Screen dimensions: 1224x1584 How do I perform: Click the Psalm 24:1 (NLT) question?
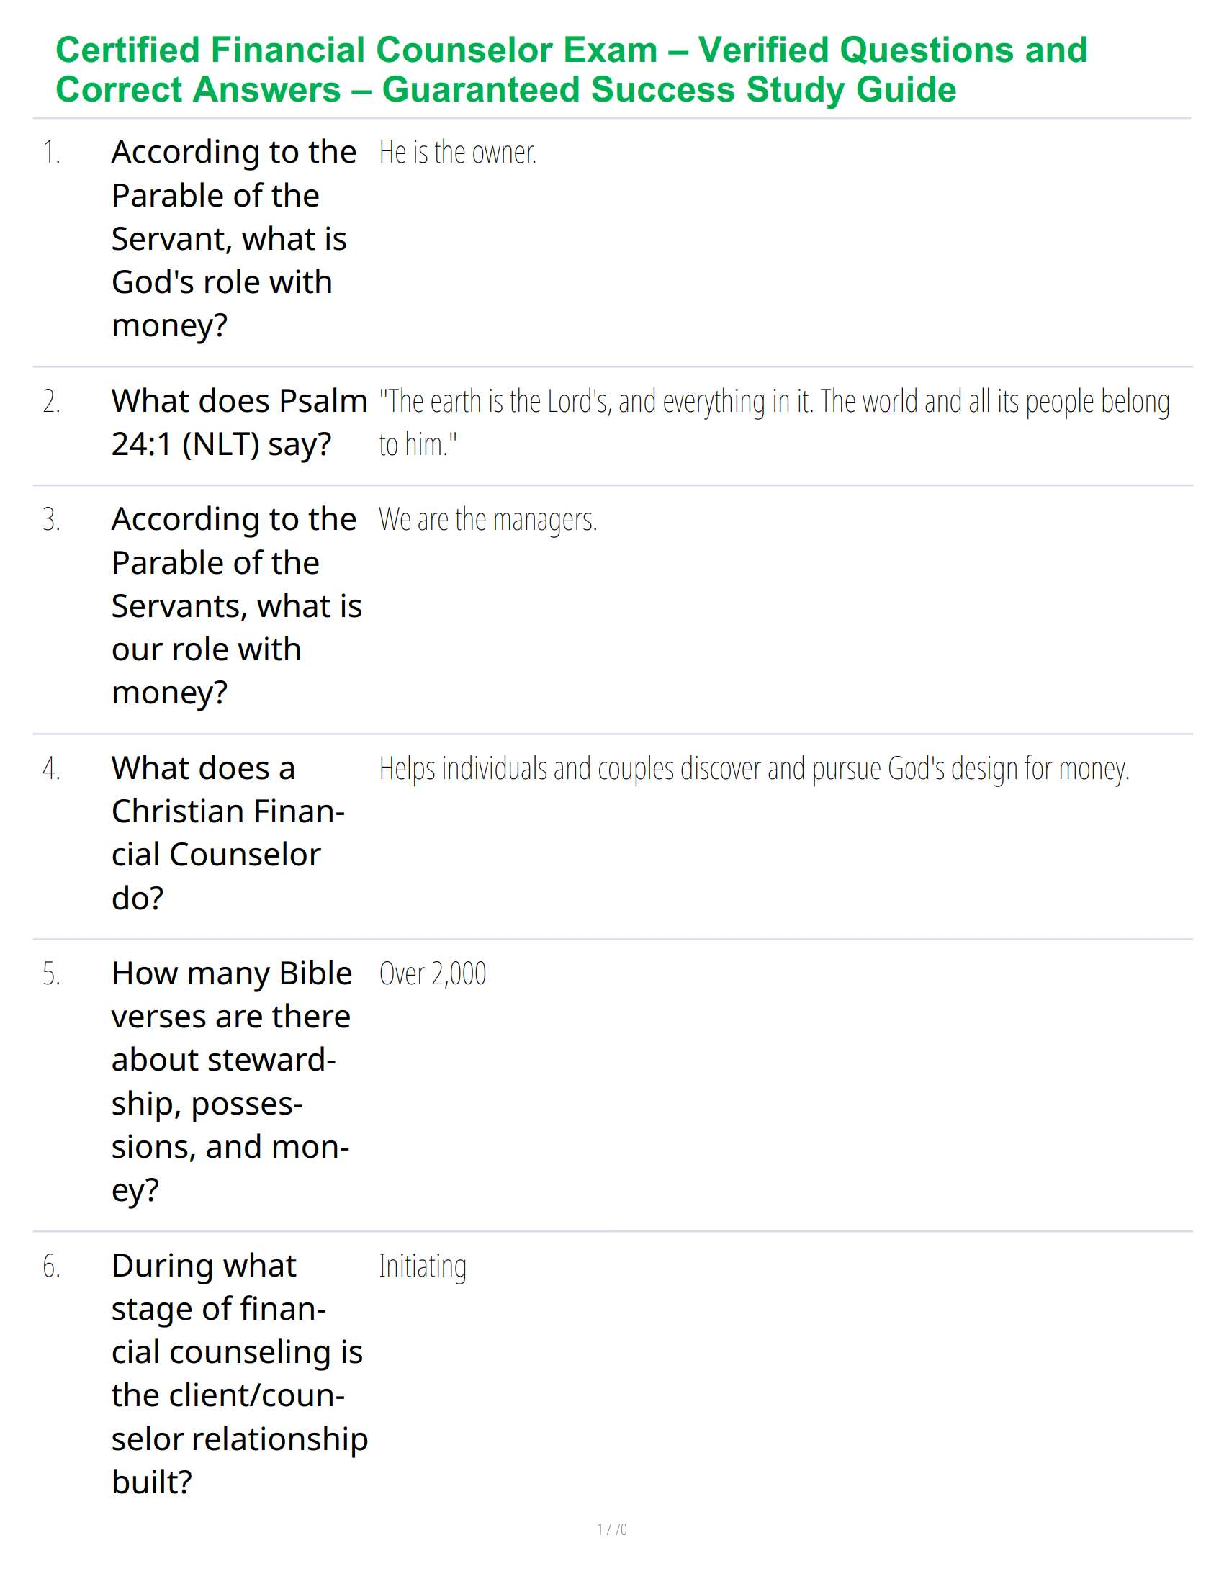click(239, 422)
